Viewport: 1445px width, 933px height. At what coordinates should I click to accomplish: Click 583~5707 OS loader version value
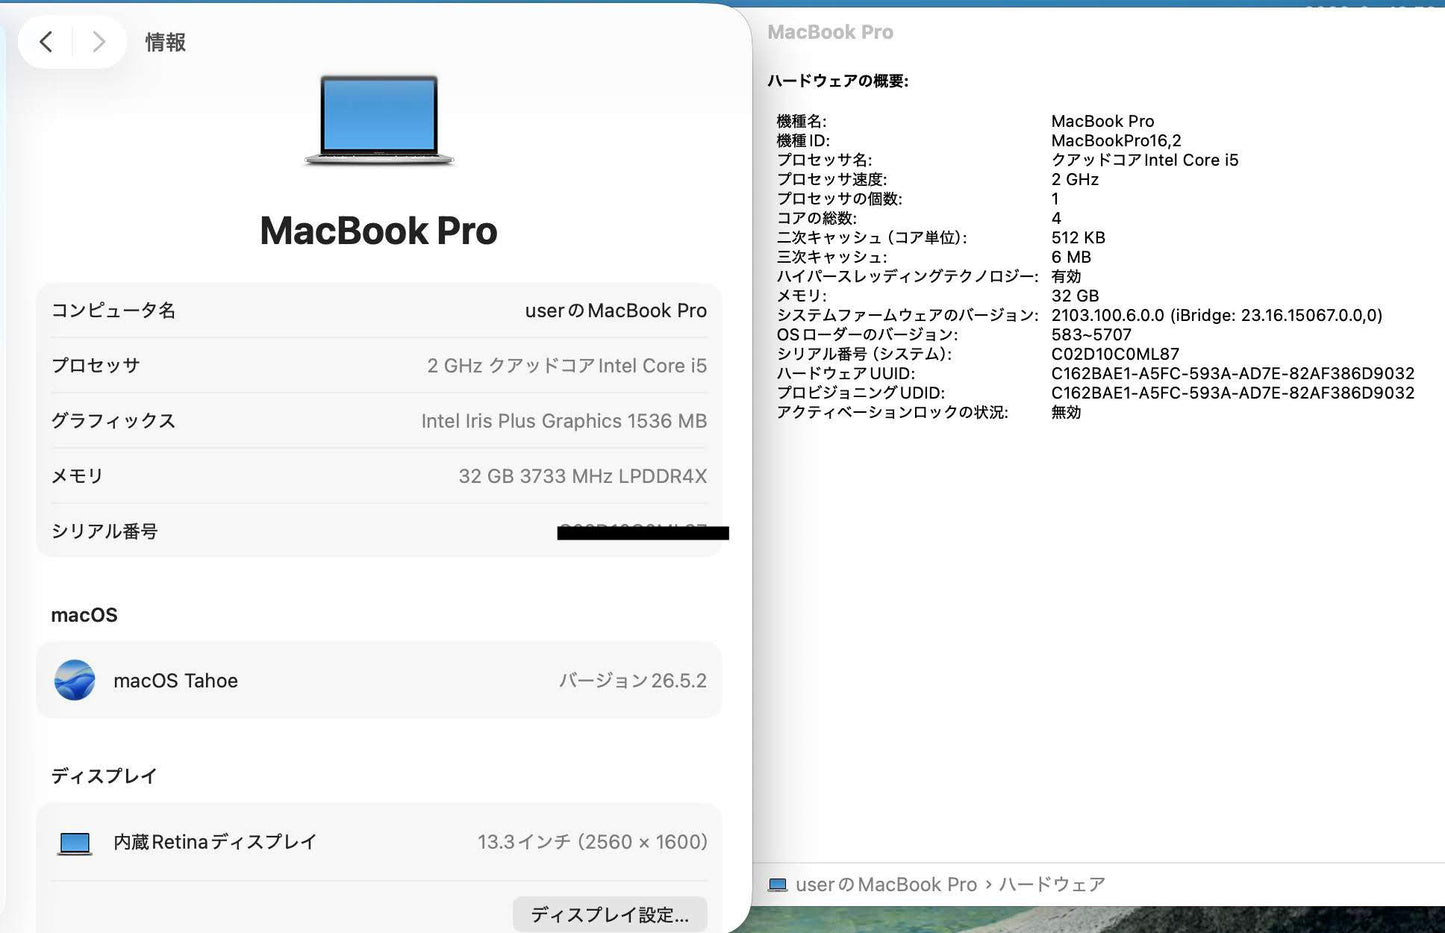[x=1091, y=335]
